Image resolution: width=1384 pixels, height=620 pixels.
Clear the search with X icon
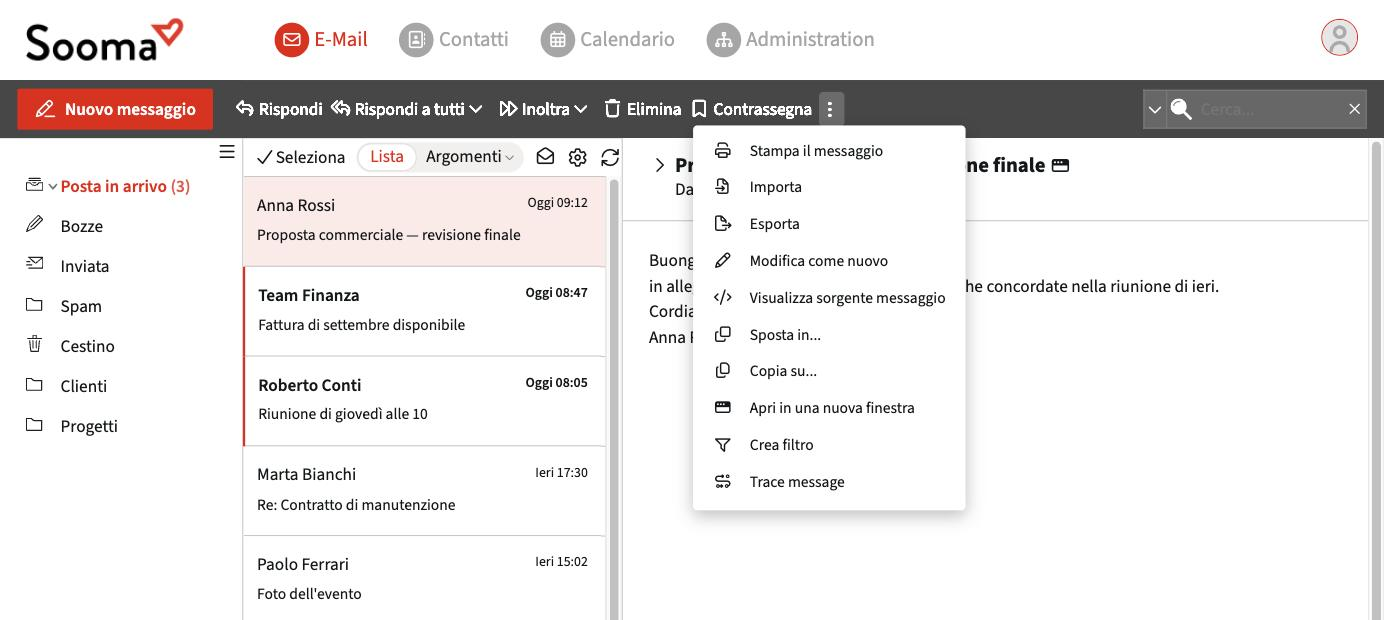pyautogui.click(x=1354, y=109)
